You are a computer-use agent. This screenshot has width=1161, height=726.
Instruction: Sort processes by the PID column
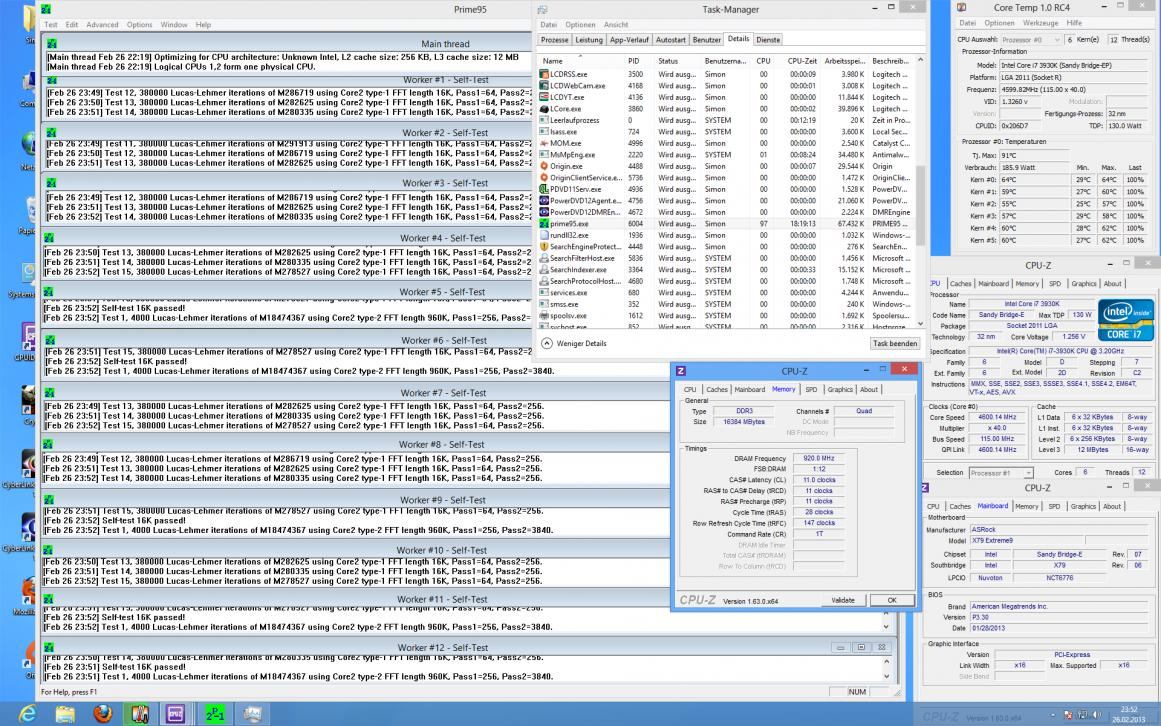pyautogui.click(x=634, y=61)
